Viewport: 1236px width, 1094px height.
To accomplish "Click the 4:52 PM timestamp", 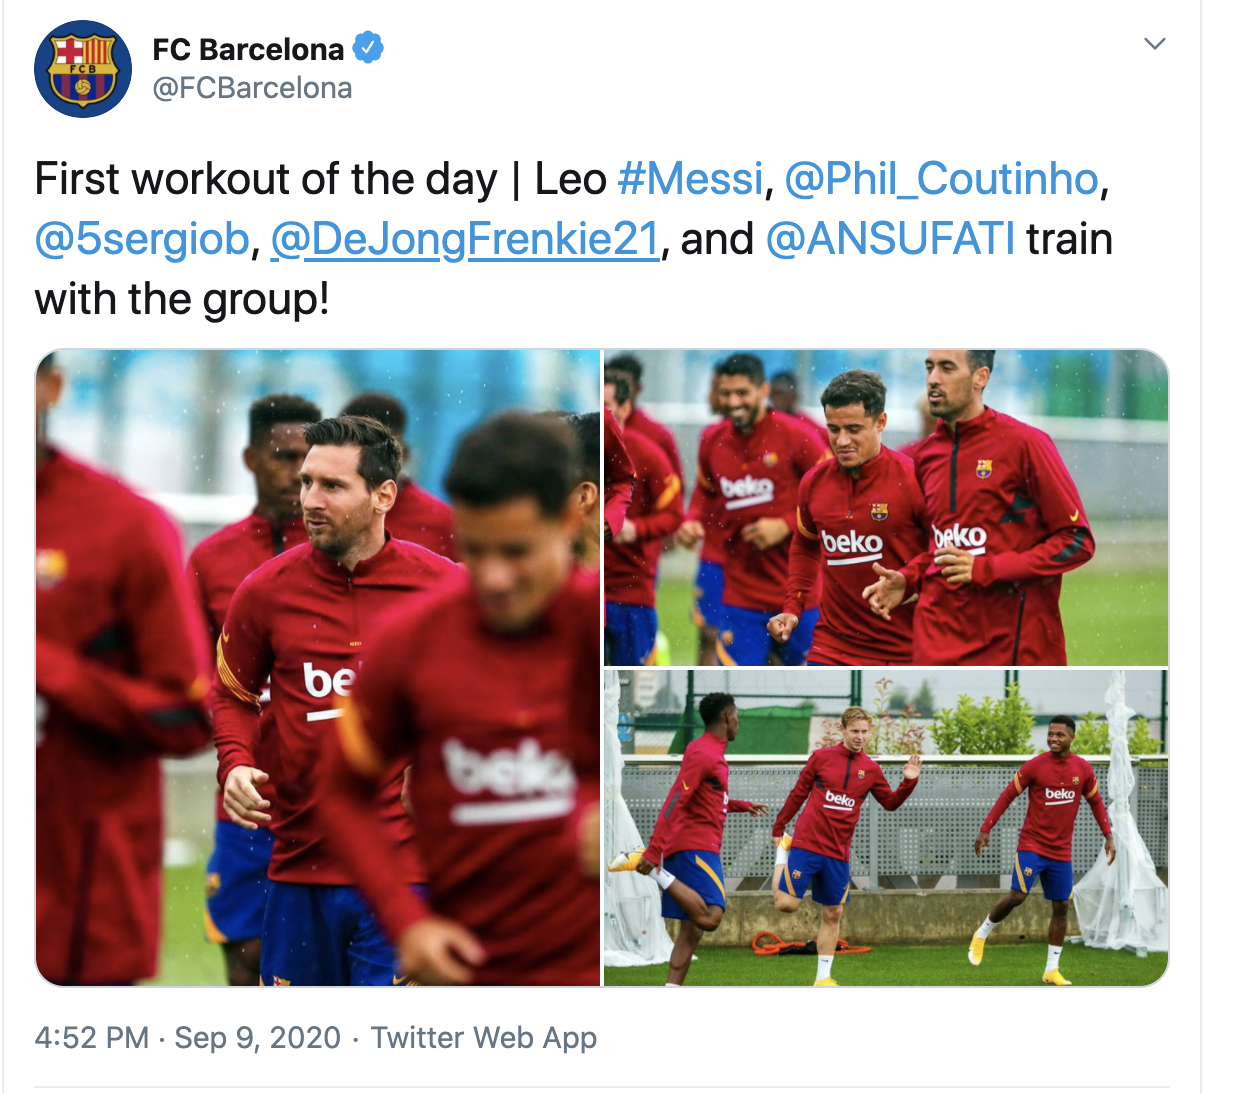I will point(91,1038).
